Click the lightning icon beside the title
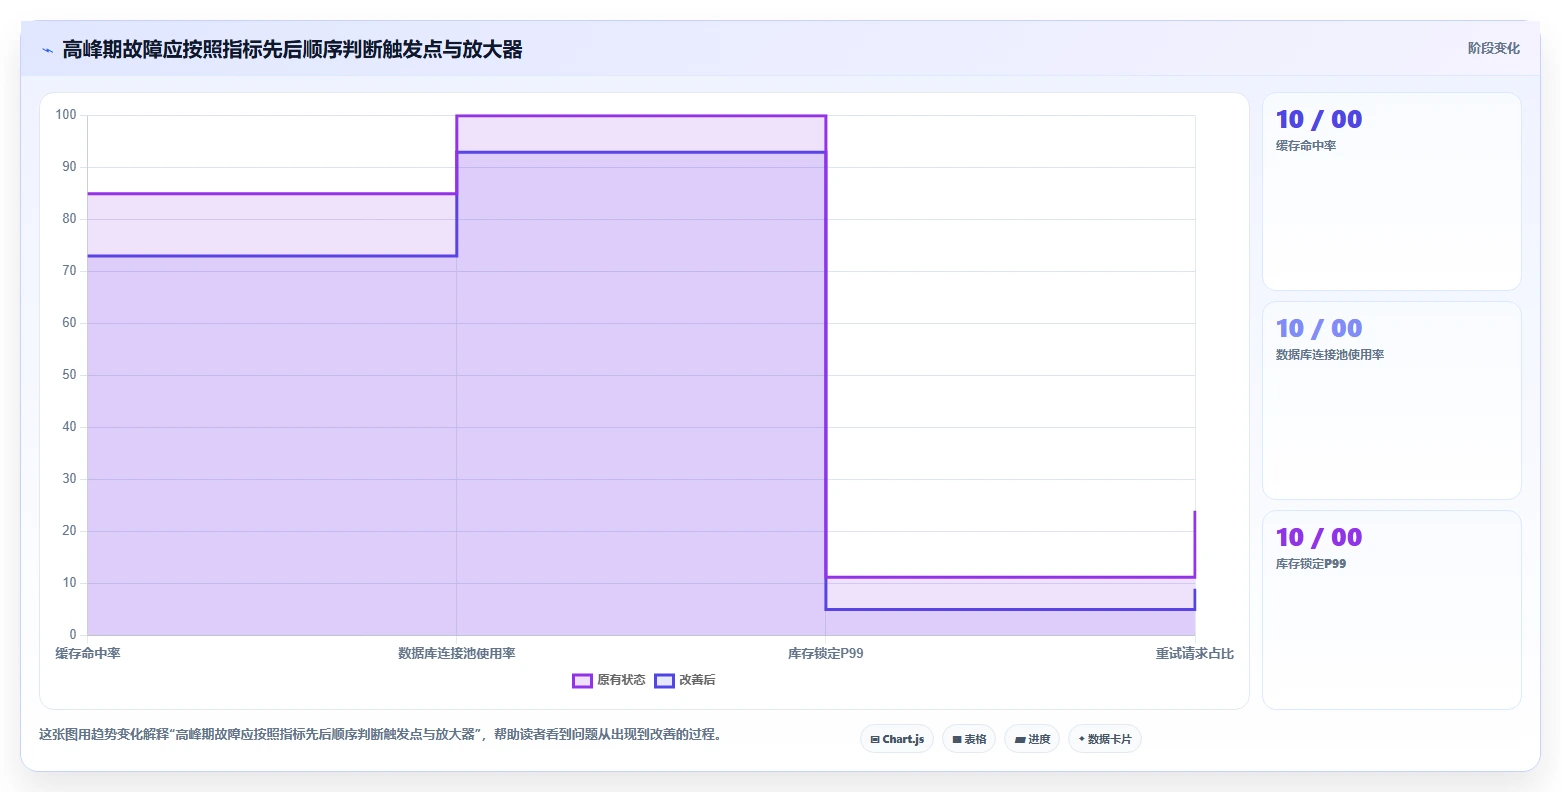Viewport: 1561px width, 792px height. (x=47, y=50)
